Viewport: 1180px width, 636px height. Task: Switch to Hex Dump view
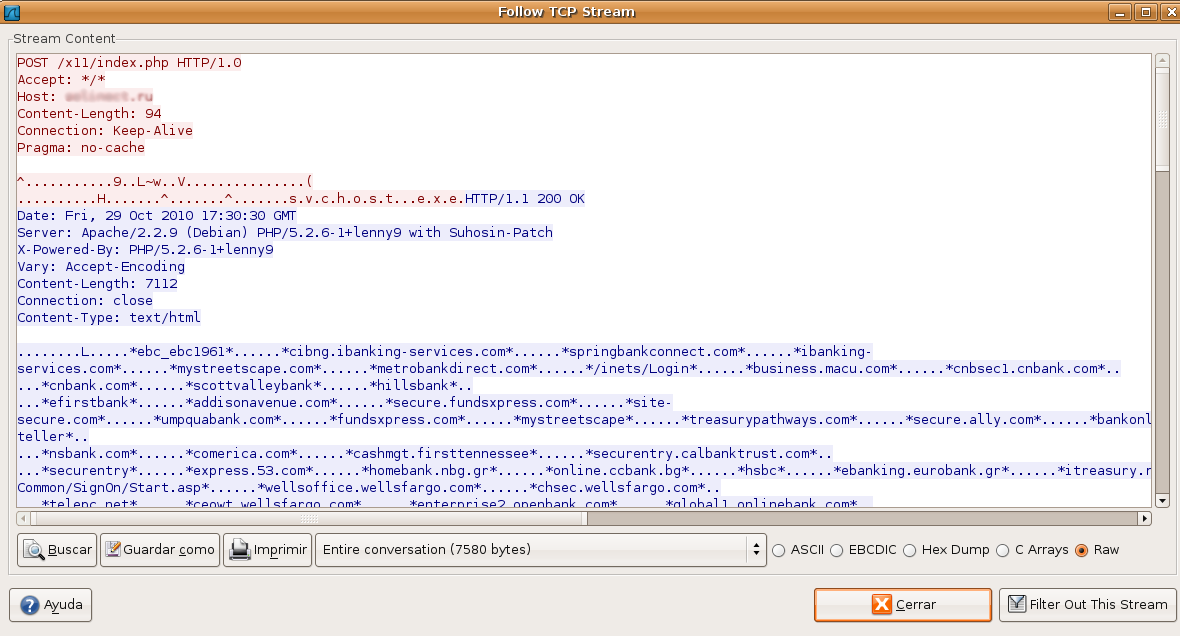(x=909, y=550)
